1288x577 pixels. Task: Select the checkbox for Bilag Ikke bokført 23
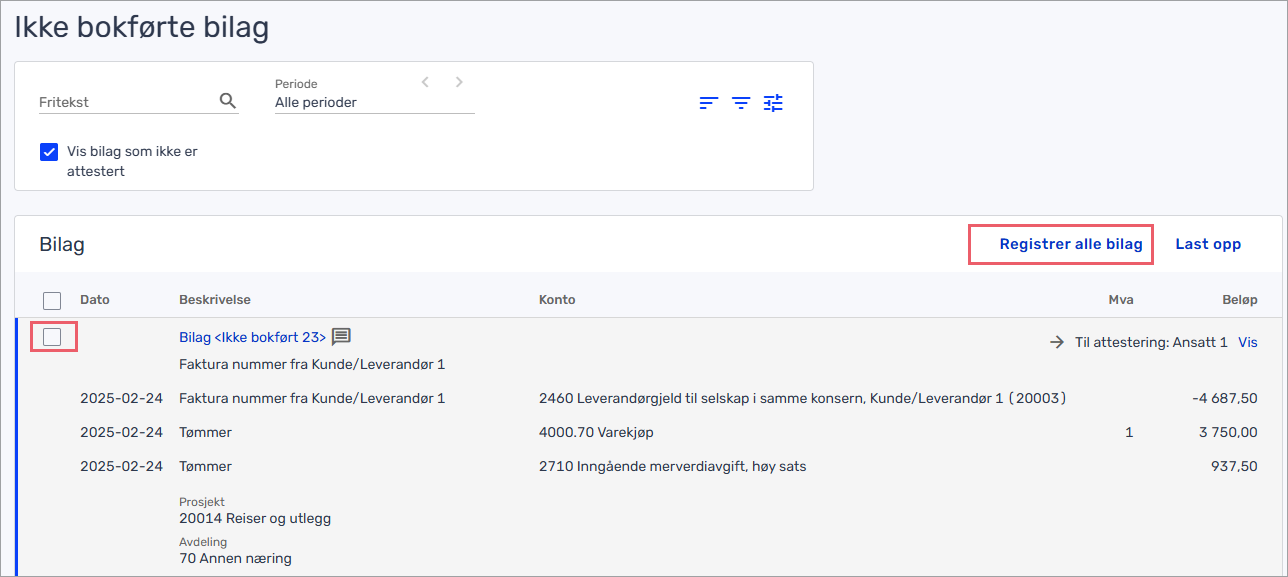tap(52, 337)
